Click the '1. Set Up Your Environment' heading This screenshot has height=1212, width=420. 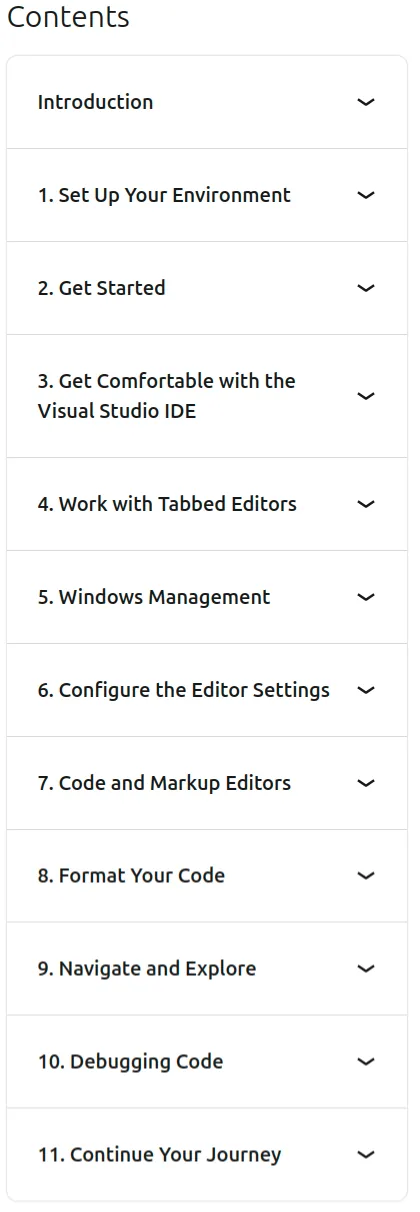(164, 195)
